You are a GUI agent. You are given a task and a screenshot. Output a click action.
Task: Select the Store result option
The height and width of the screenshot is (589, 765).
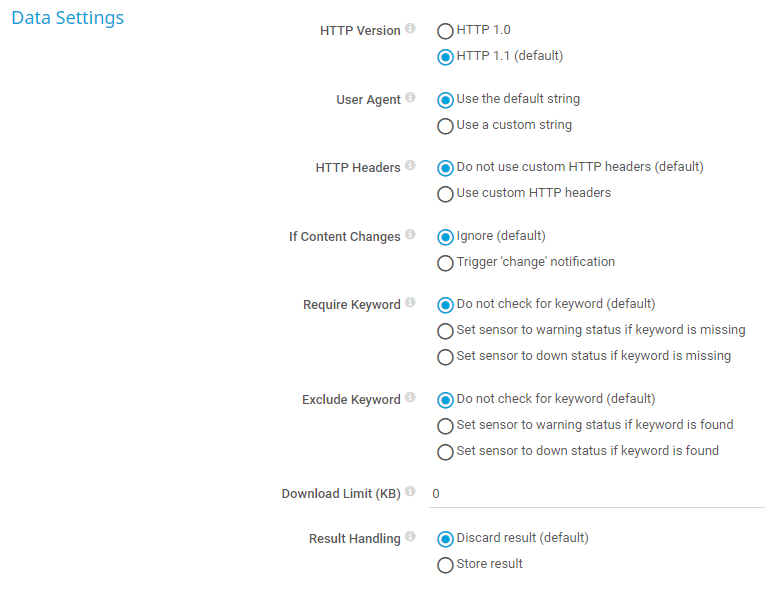pyautogui.click(x=446, y=565)
